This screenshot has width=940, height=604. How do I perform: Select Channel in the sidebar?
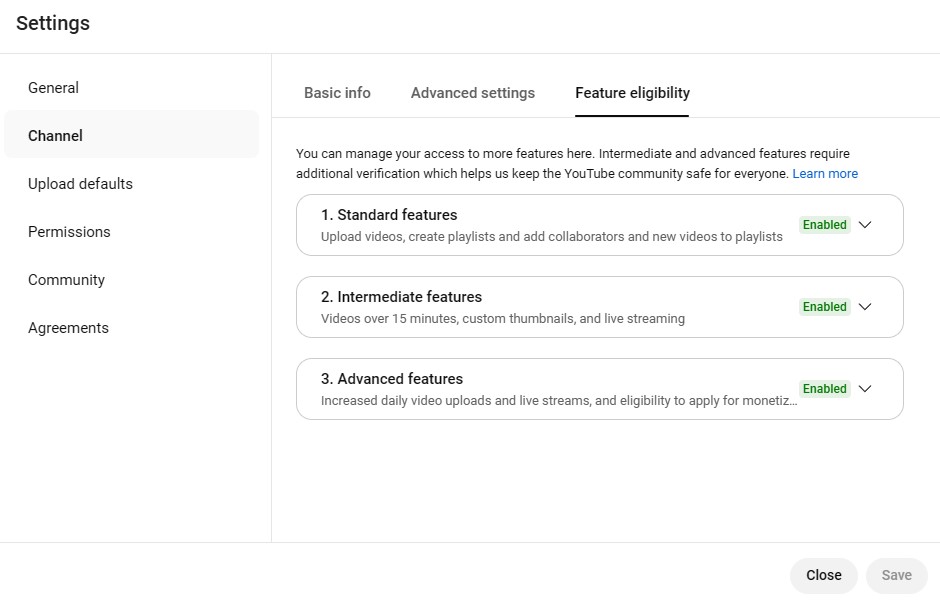click(x=56, y=136)
